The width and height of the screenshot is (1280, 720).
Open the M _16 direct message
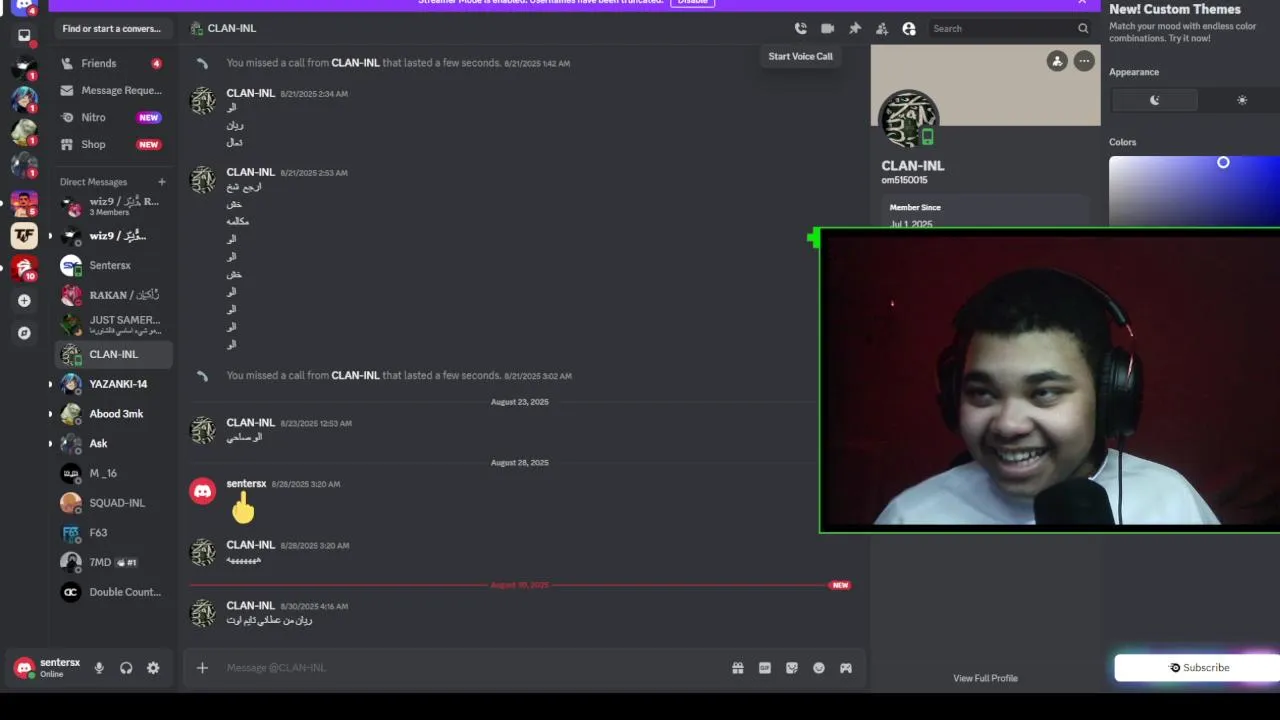[x=113, y=473]
